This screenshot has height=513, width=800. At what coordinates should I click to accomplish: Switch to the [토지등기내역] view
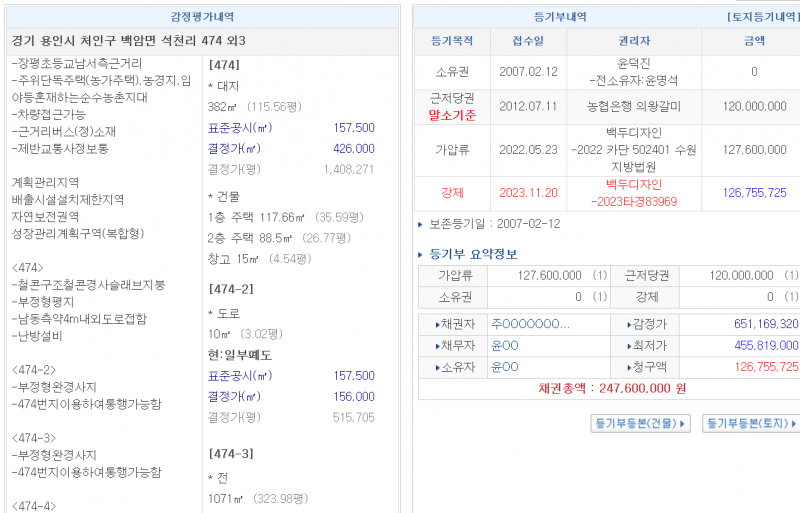(x=761, y=17)
